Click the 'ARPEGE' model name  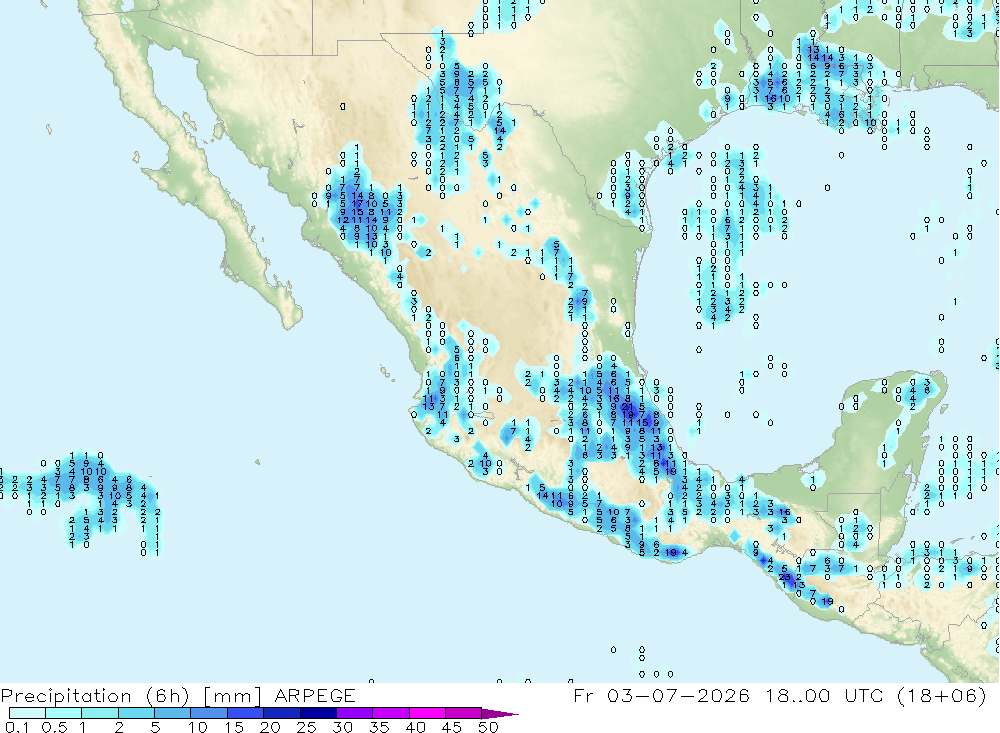315,695
